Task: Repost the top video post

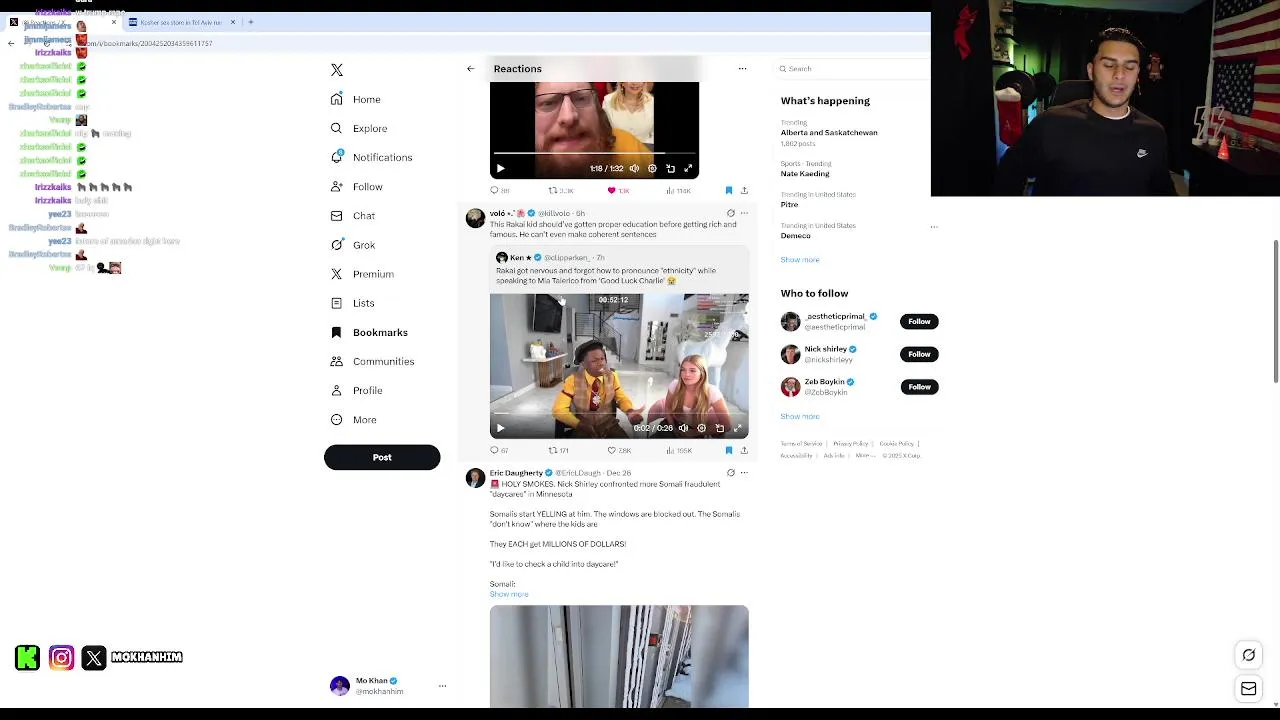Action: click(560, 190)
